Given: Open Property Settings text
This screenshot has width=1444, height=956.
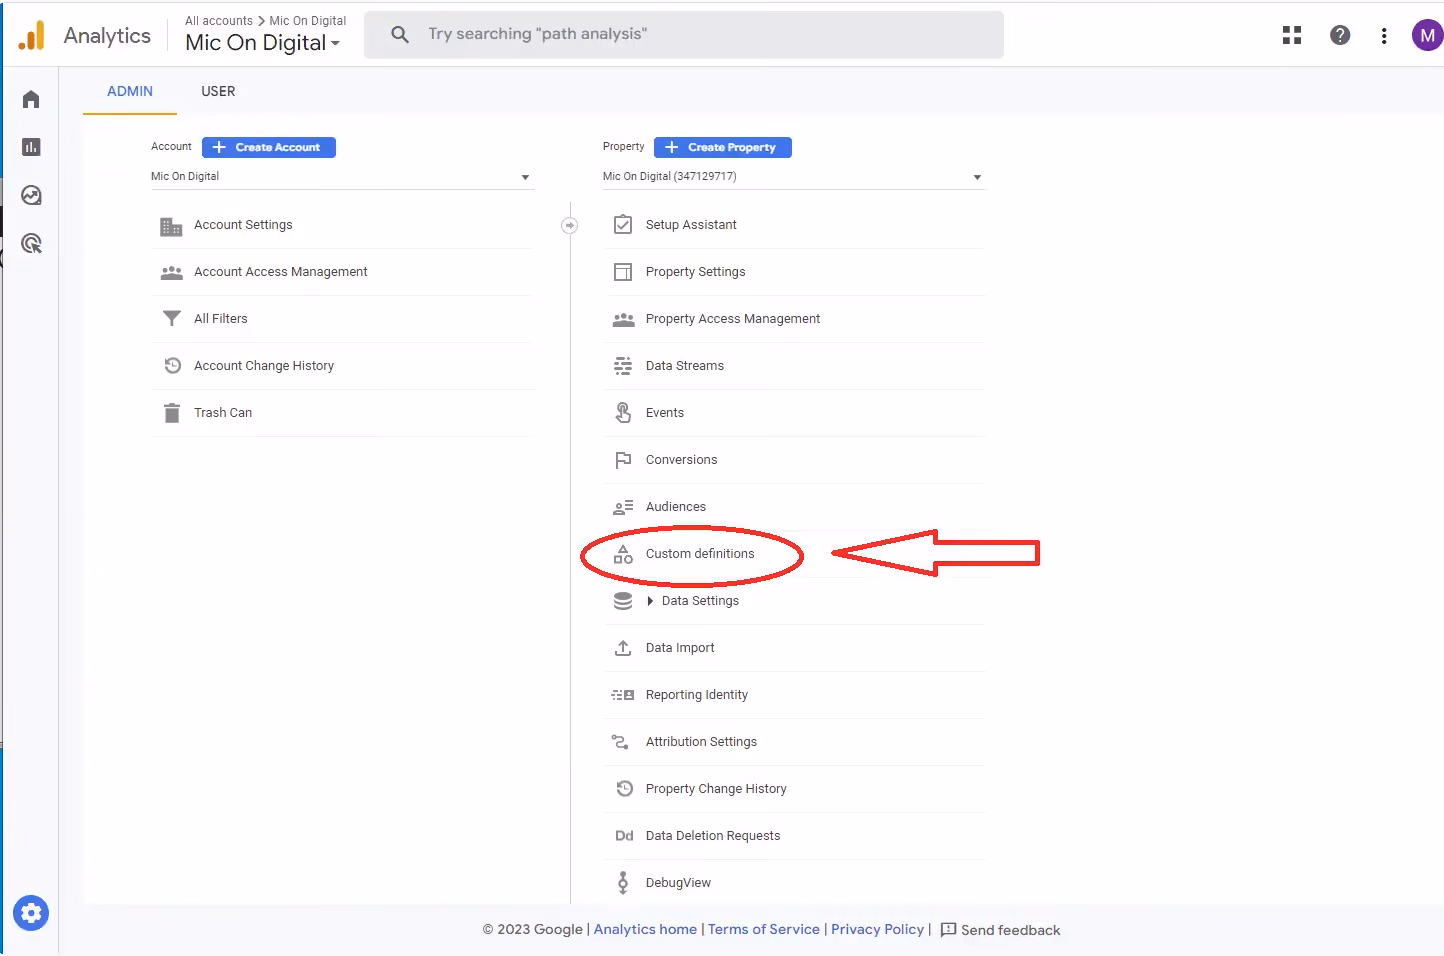Looking at the screenshot, I should click(695, 272).
